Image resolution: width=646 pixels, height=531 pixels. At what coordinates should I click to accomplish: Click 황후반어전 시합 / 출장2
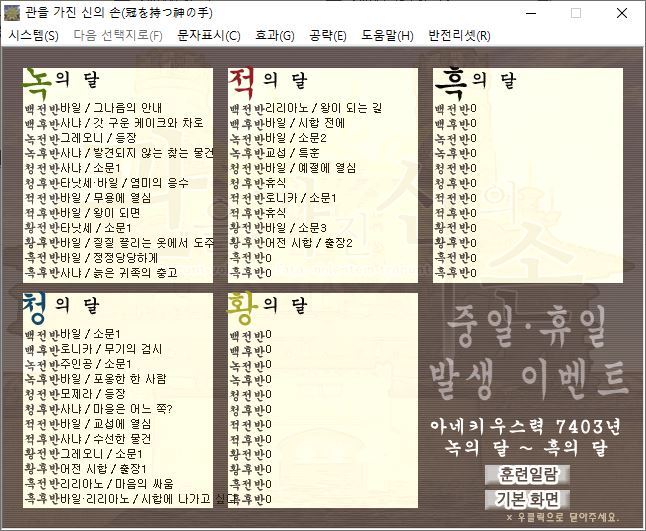[x=291, y=243]
